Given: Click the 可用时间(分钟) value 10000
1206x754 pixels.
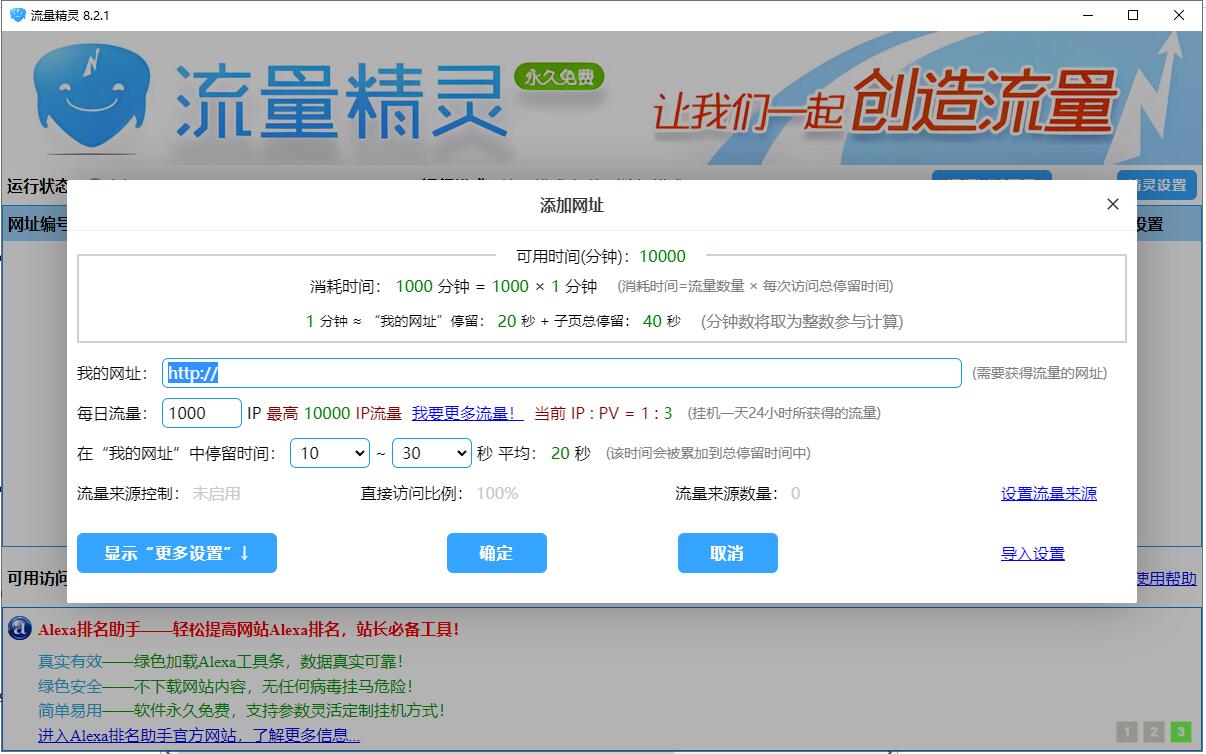Looking at the screenshot, I should (663, 256).
